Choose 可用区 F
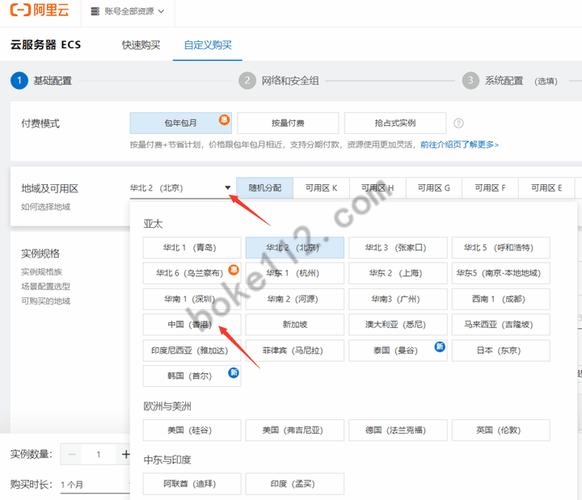 tap(490, 188)
